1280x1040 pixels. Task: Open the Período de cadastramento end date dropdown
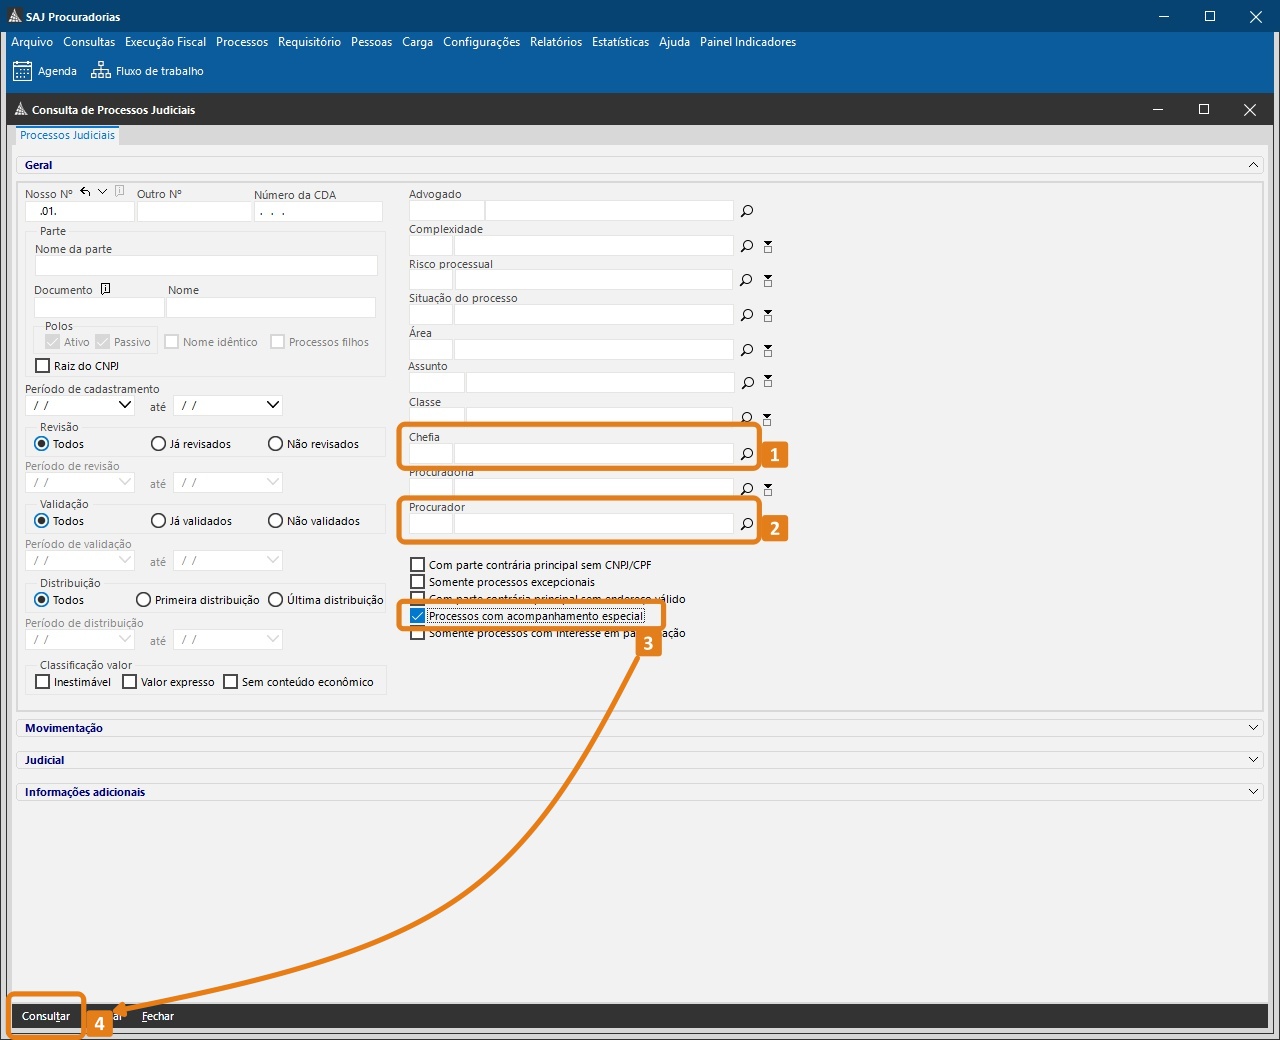coord(273,405)
